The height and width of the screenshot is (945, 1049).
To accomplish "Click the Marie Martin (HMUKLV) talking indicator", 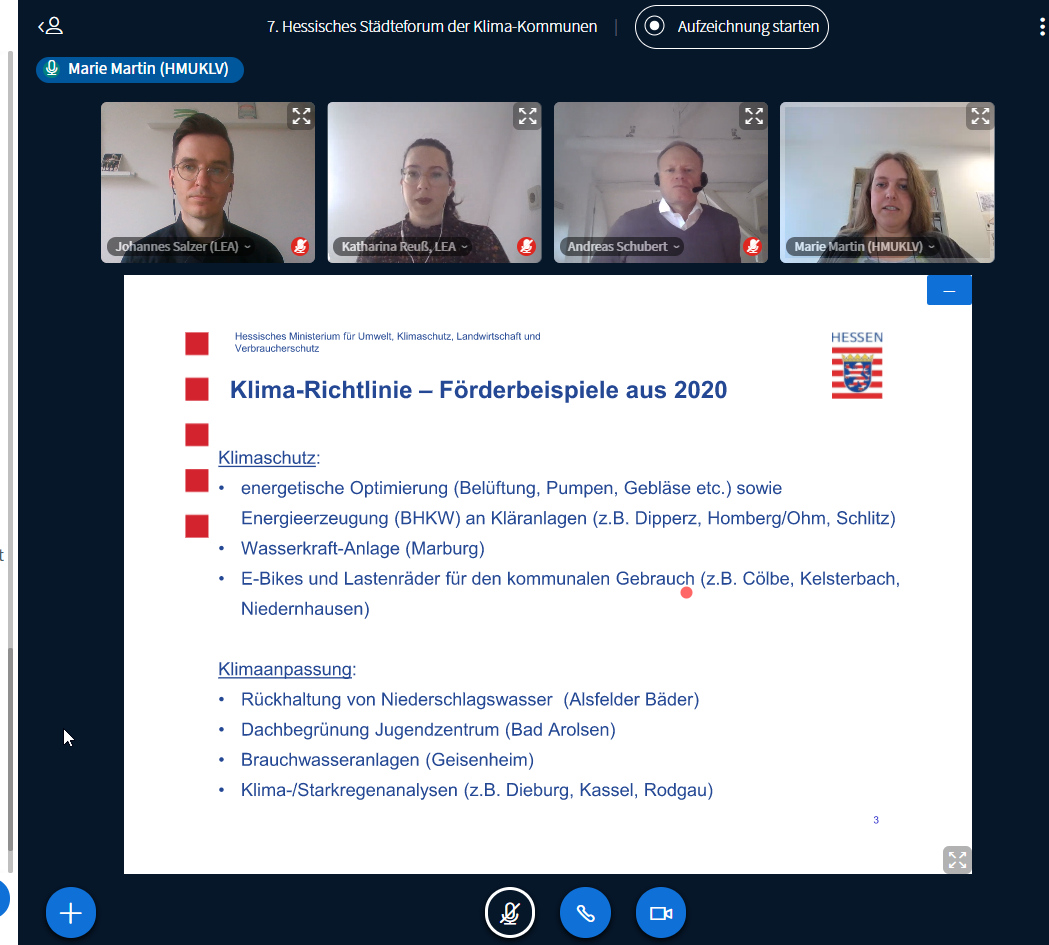I will tap(140, 69).
